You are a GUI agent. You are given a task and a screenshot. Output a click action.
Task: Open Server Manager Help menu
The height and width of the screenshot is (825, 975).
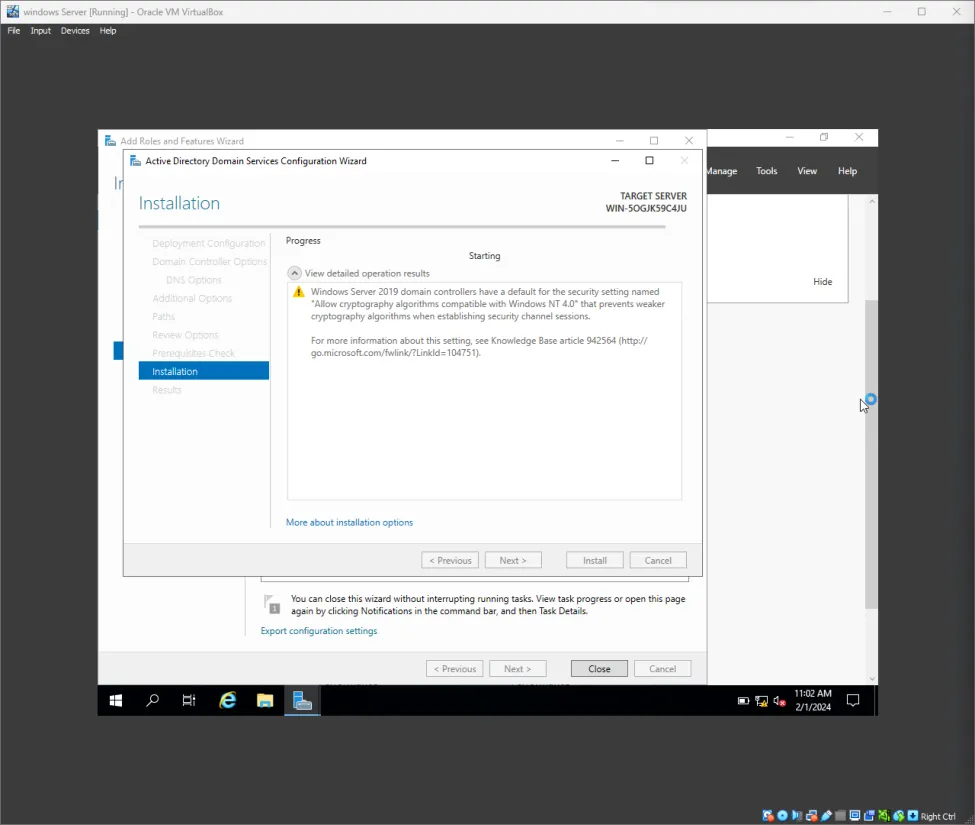click(847, 171)
